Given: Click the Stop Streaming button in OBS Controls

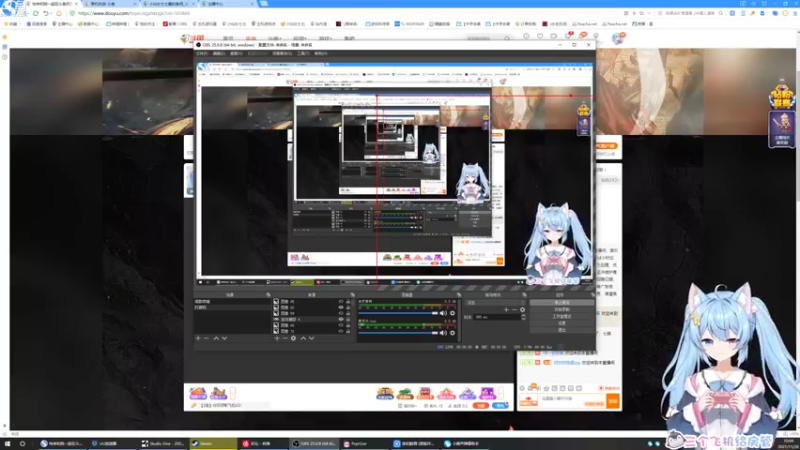Looking at the screenshot, I should tap(562, 303).
